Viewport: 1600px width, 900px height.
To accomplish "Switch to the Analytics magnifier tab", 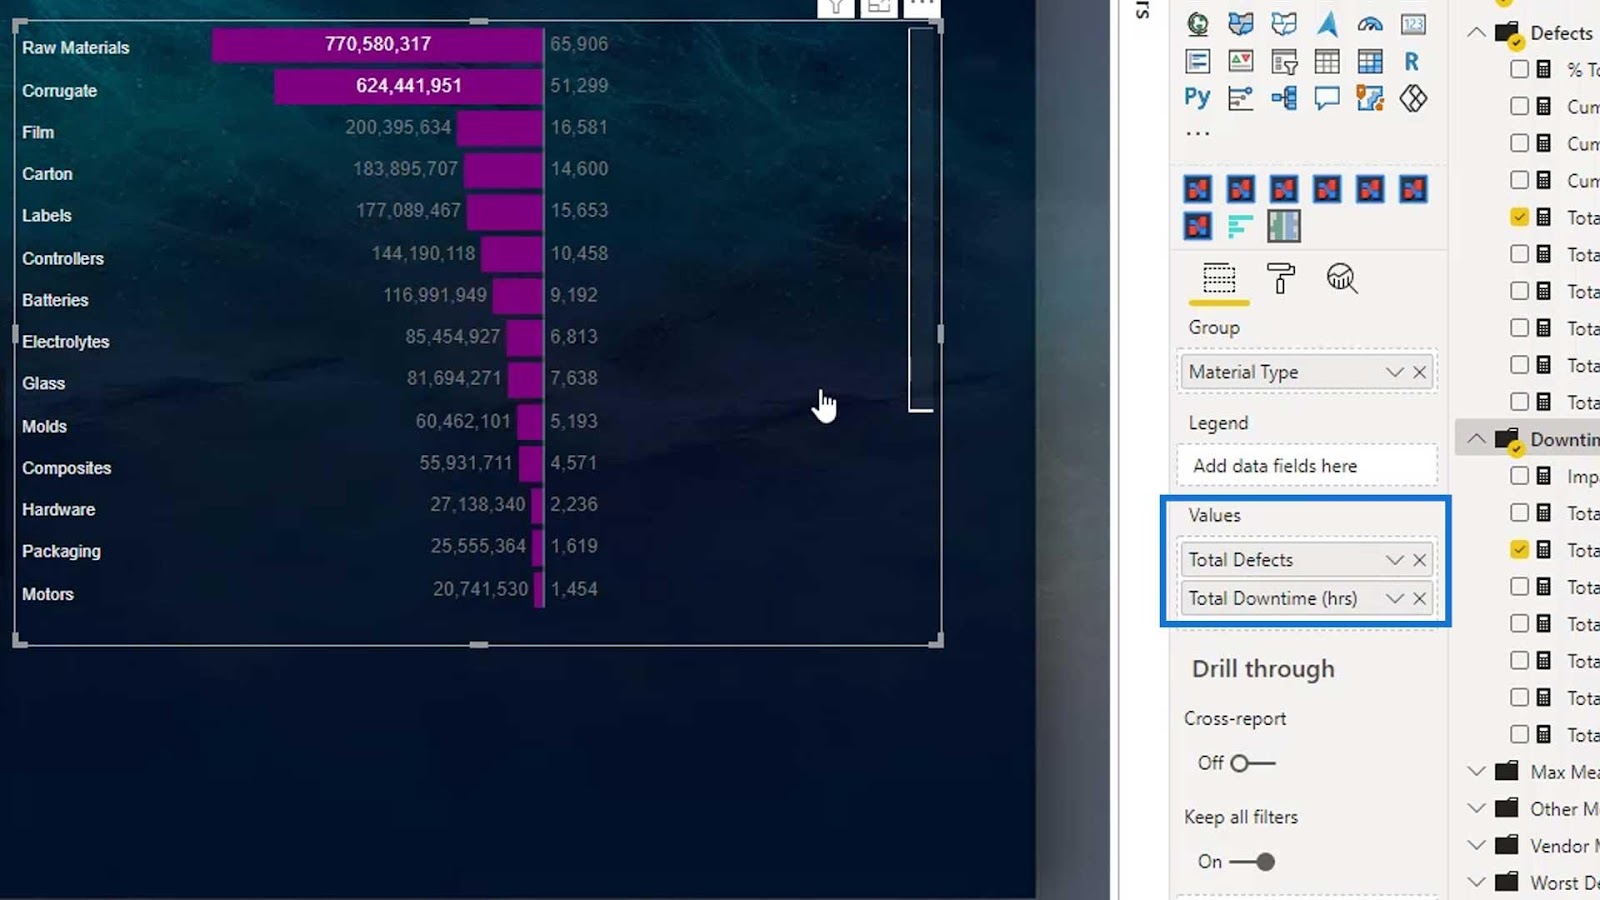I will tap(1342, 278).
